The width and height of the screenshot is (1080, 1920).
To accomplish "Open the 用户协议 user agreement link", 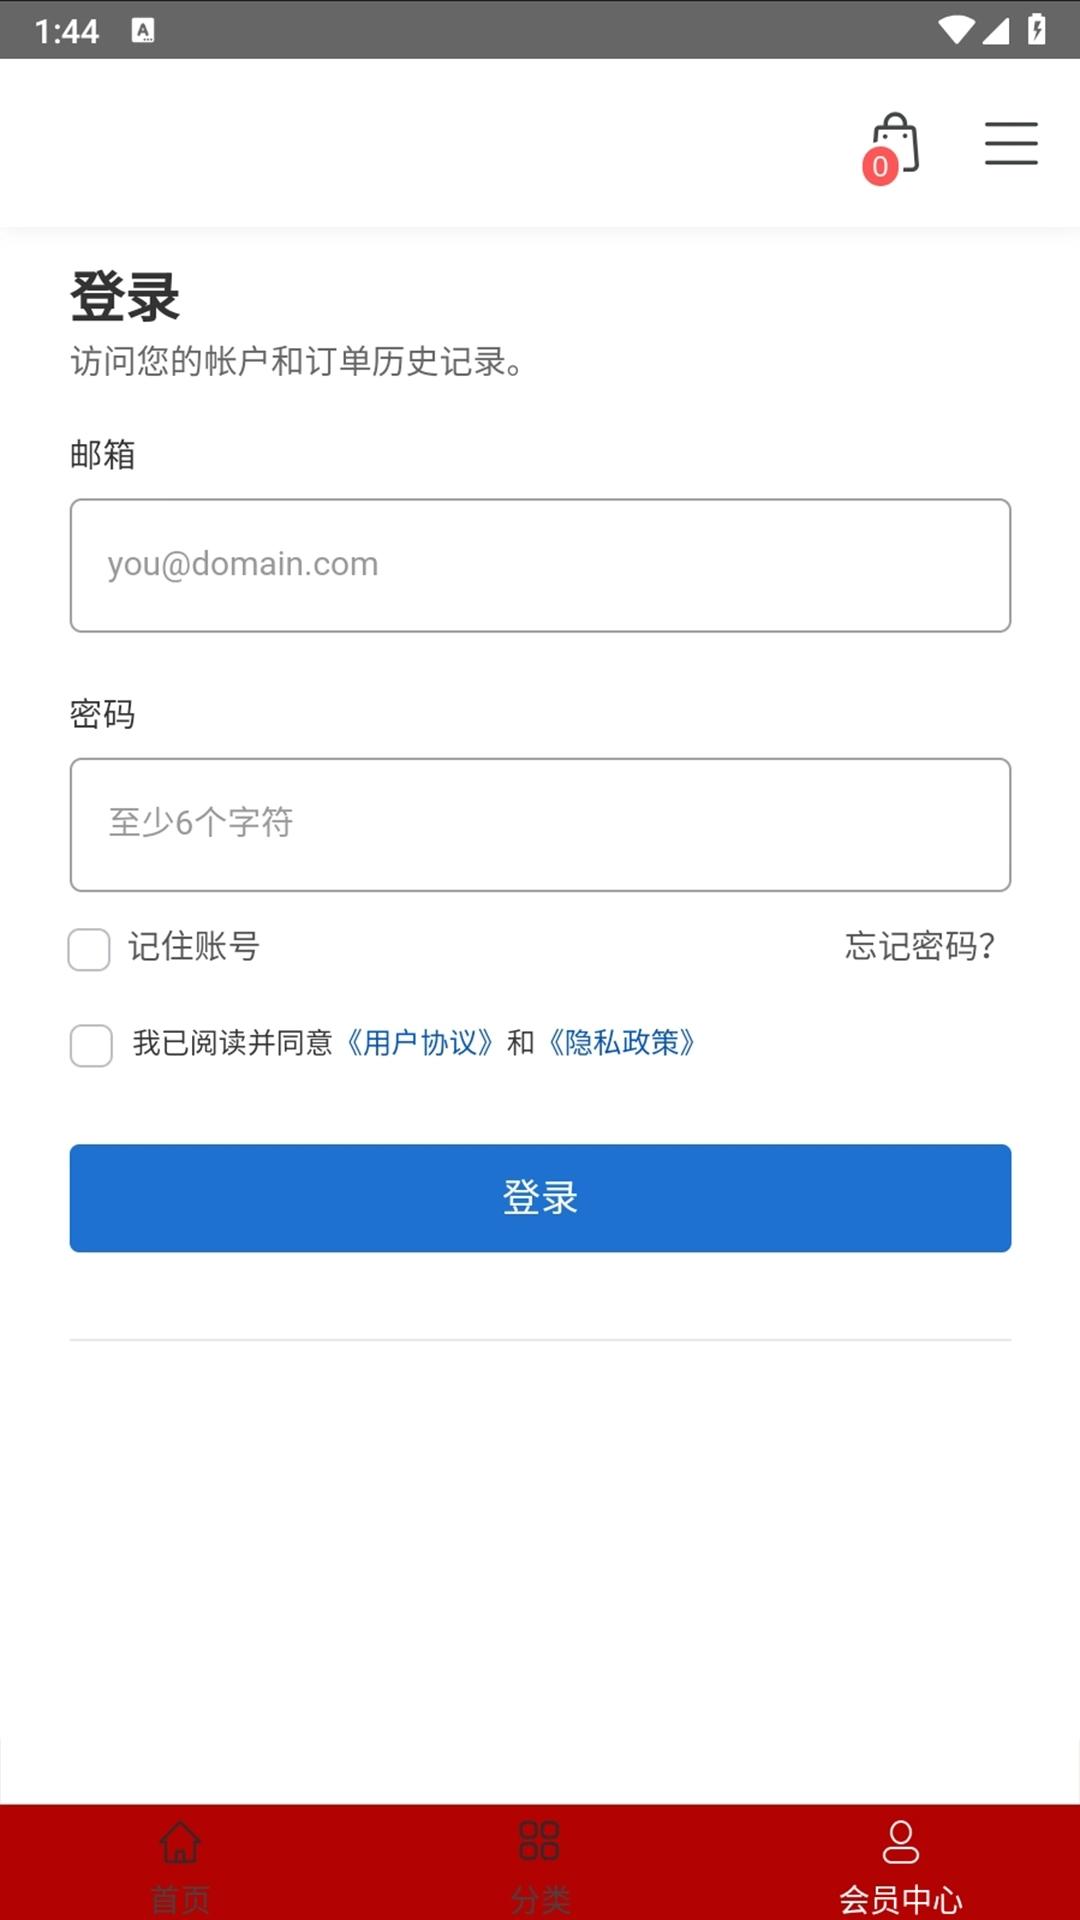I will tap(420, 1043).
